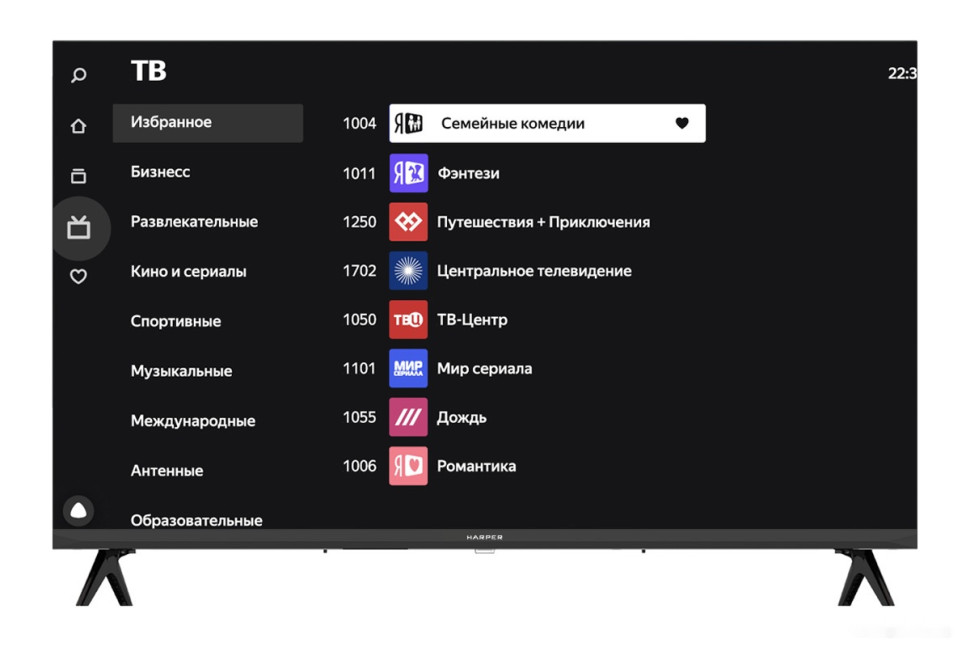
Task: Go to the Home screen icon
Action: 79,126
